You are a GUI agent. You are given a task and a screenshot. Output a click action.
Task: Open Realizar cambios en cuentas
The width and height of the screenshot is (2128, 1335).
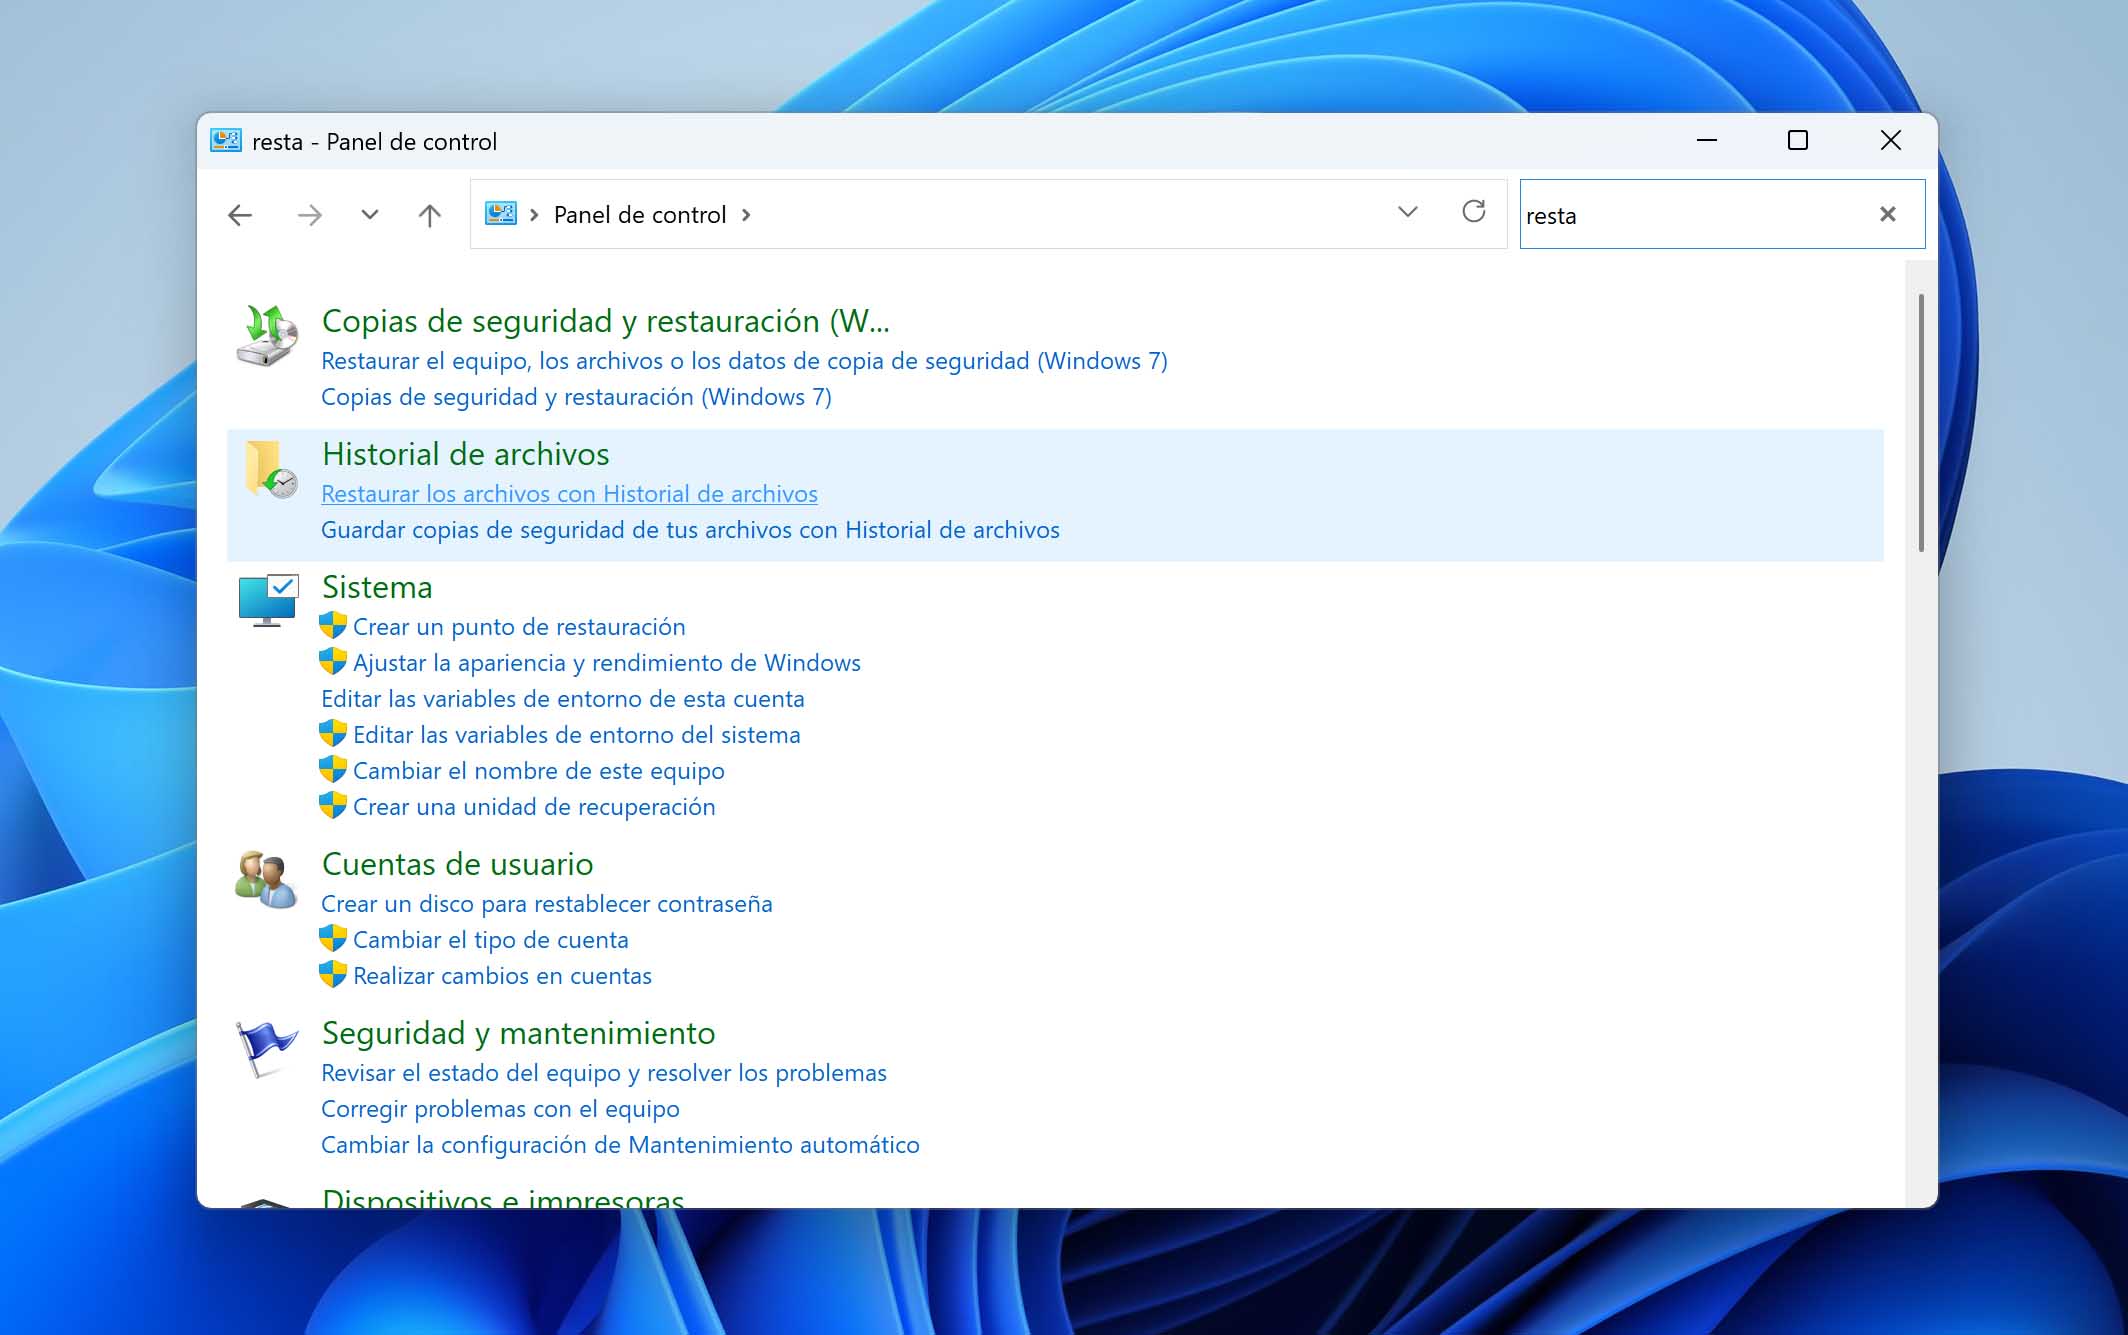(502, 976)
